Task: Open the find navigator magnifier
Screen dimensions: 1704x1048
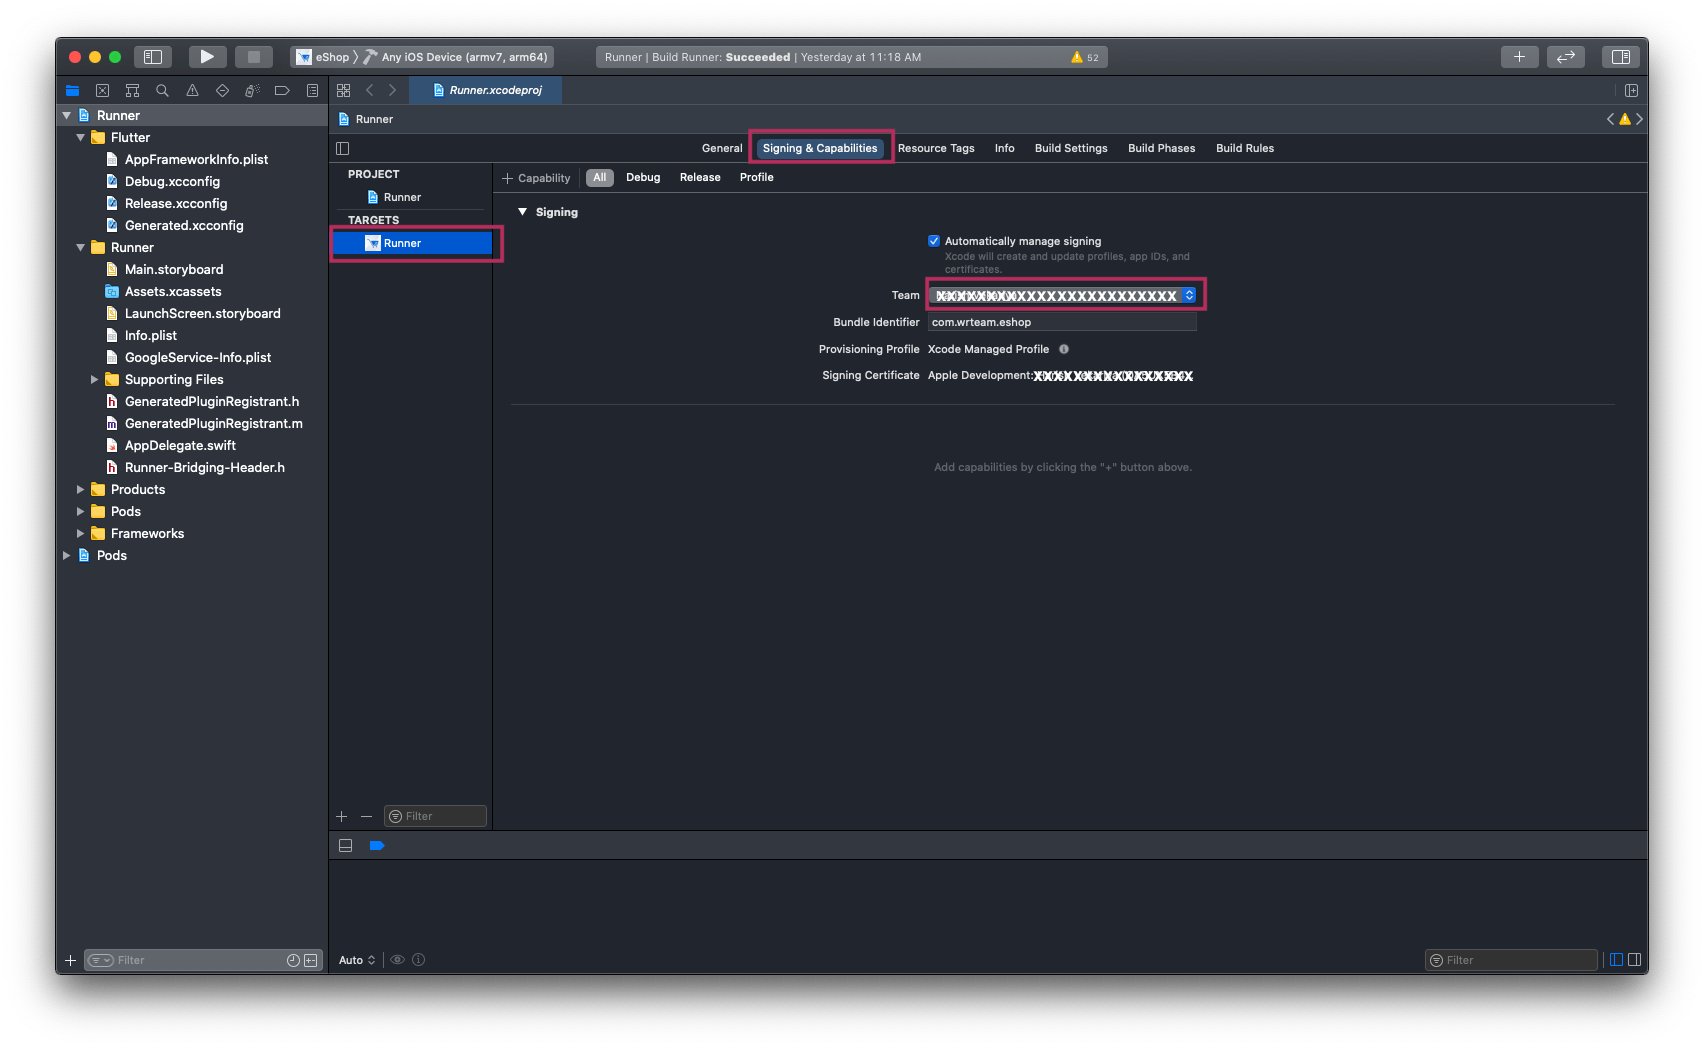Action: [162, 90]
